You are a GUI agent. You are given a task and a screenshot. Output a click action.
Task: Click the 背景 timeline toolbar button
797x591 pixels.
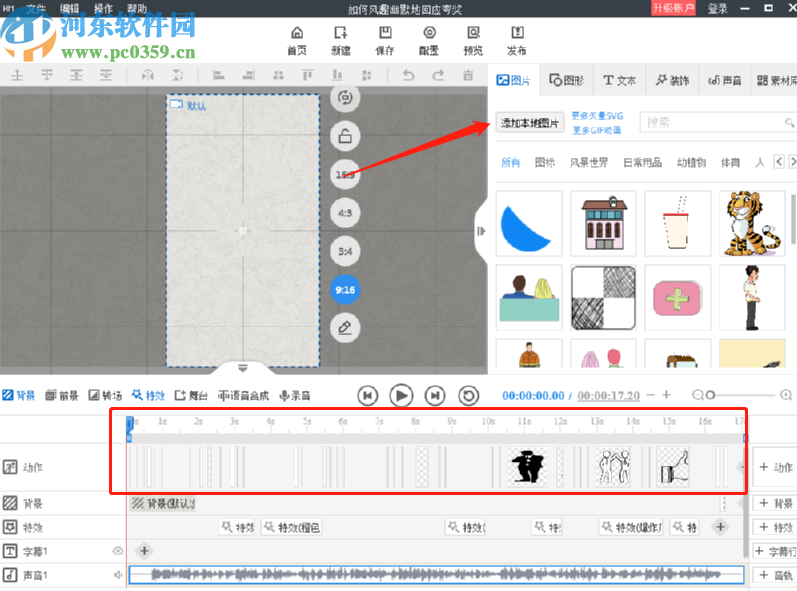click(19, 395)
